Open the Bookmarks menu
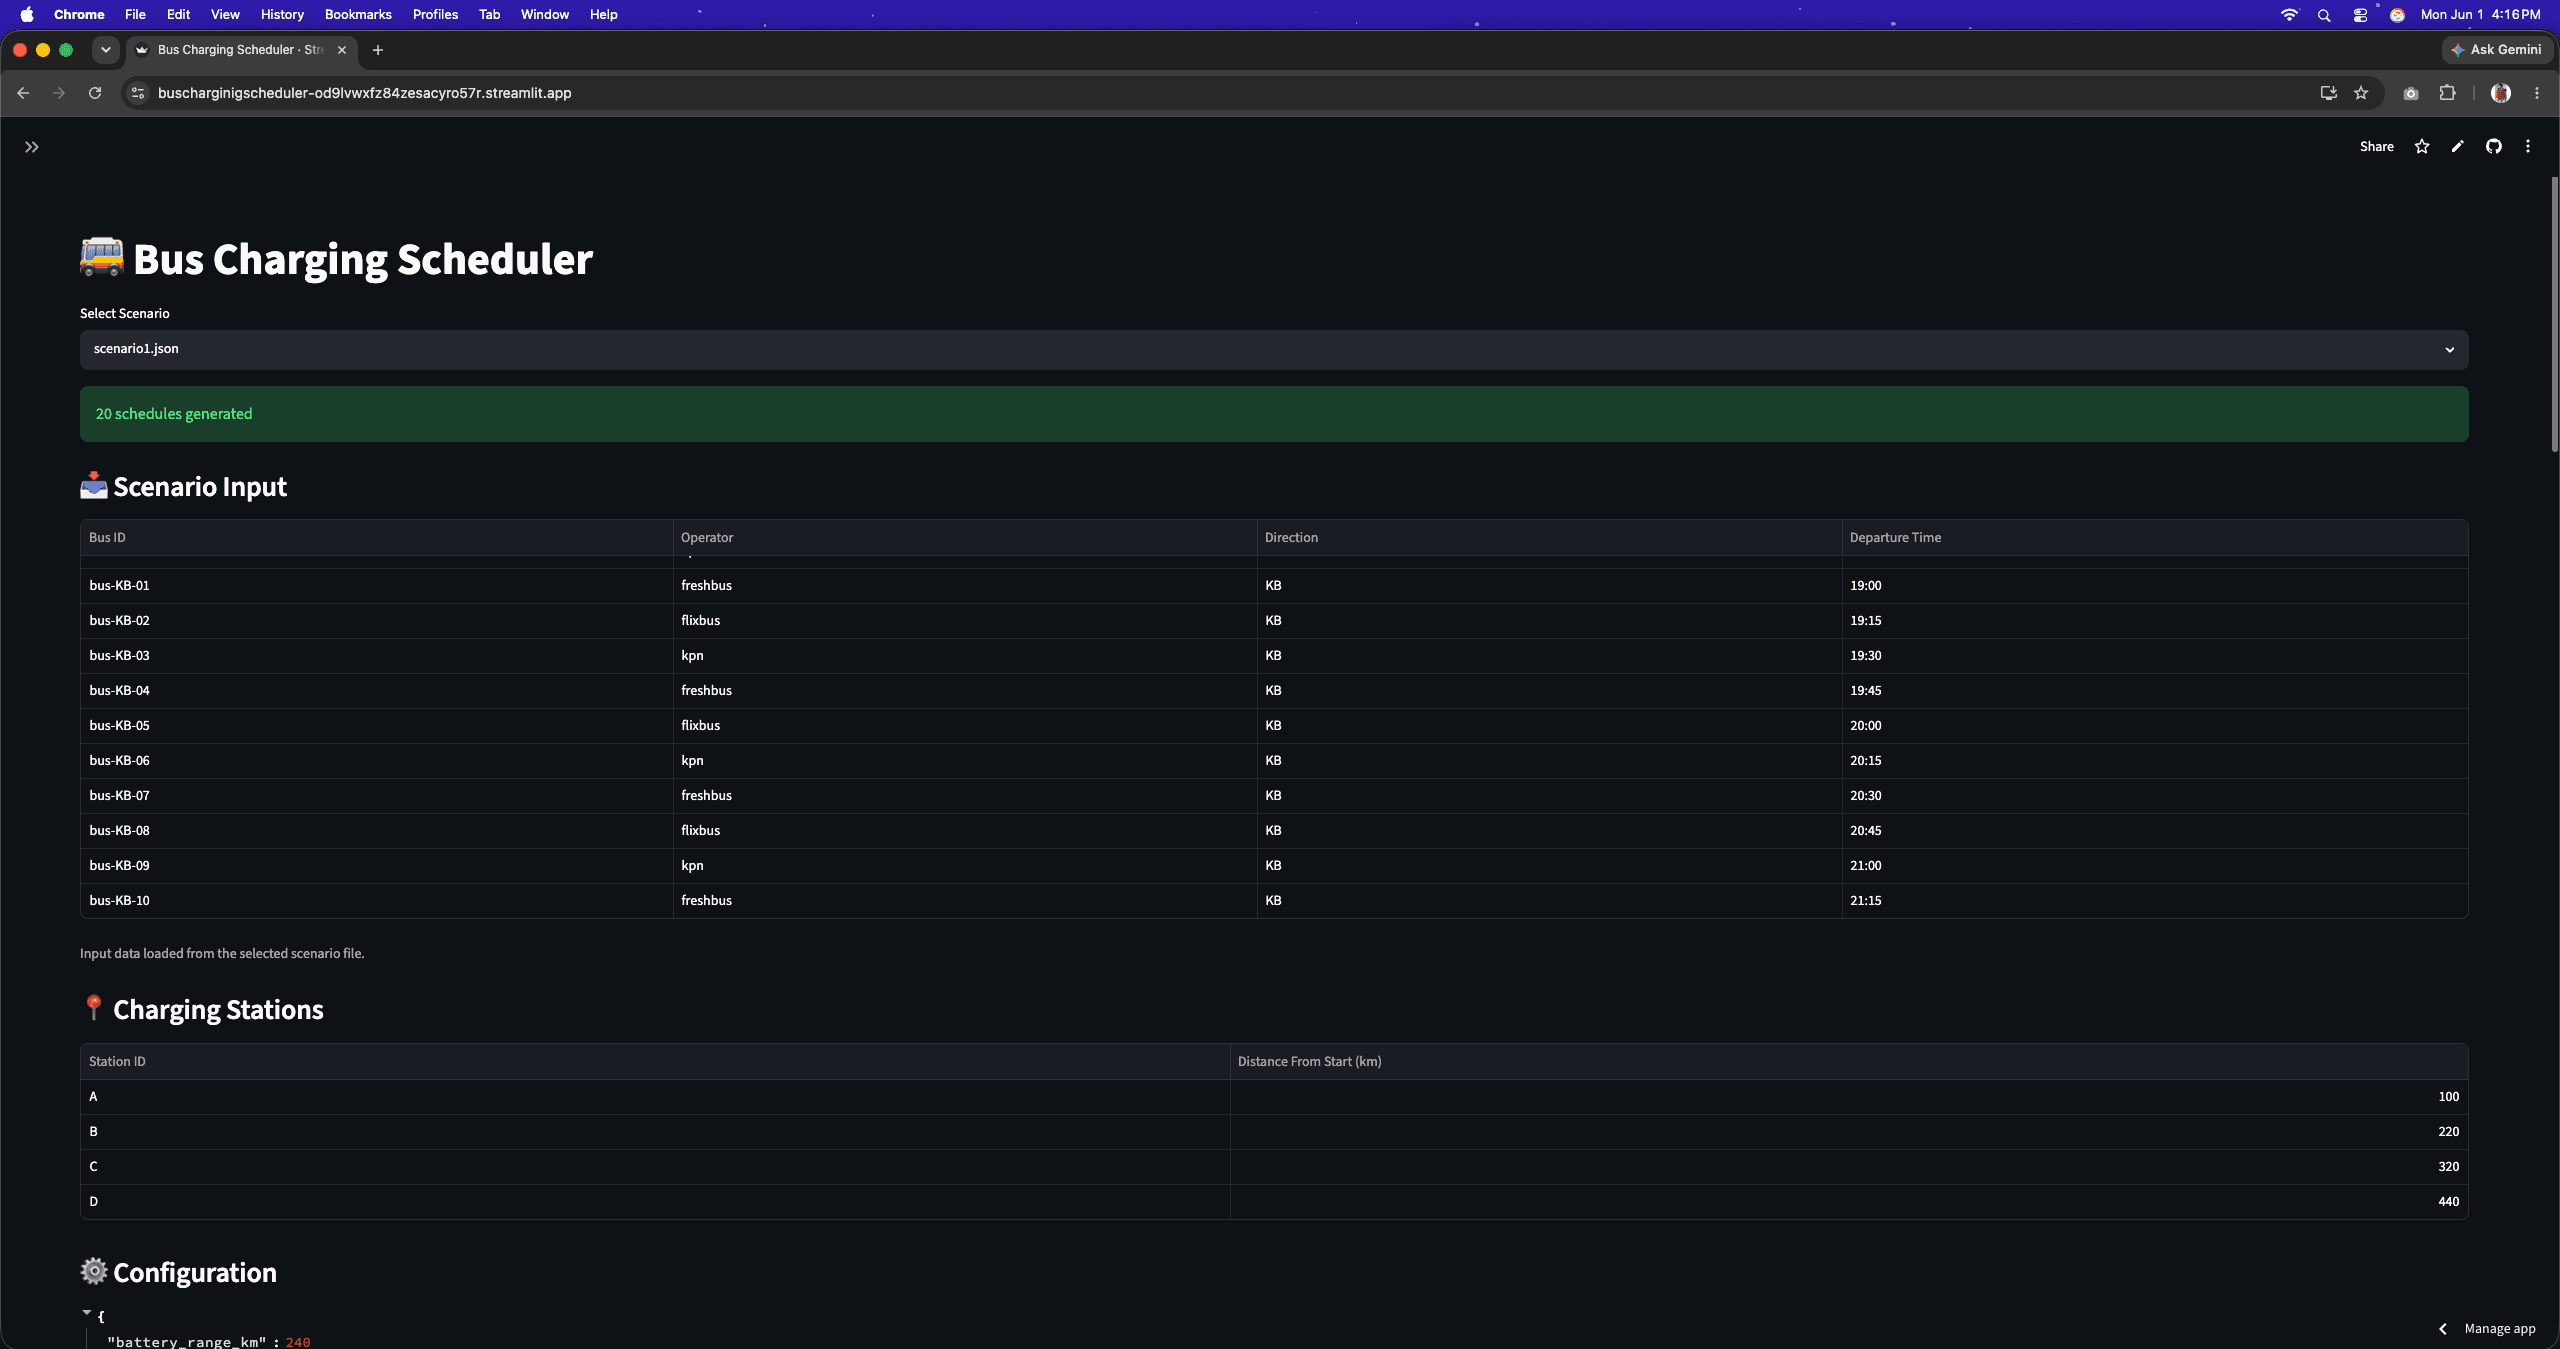Image resolution: width=2560 pixels, height=1349 pixels. (358, 14)
